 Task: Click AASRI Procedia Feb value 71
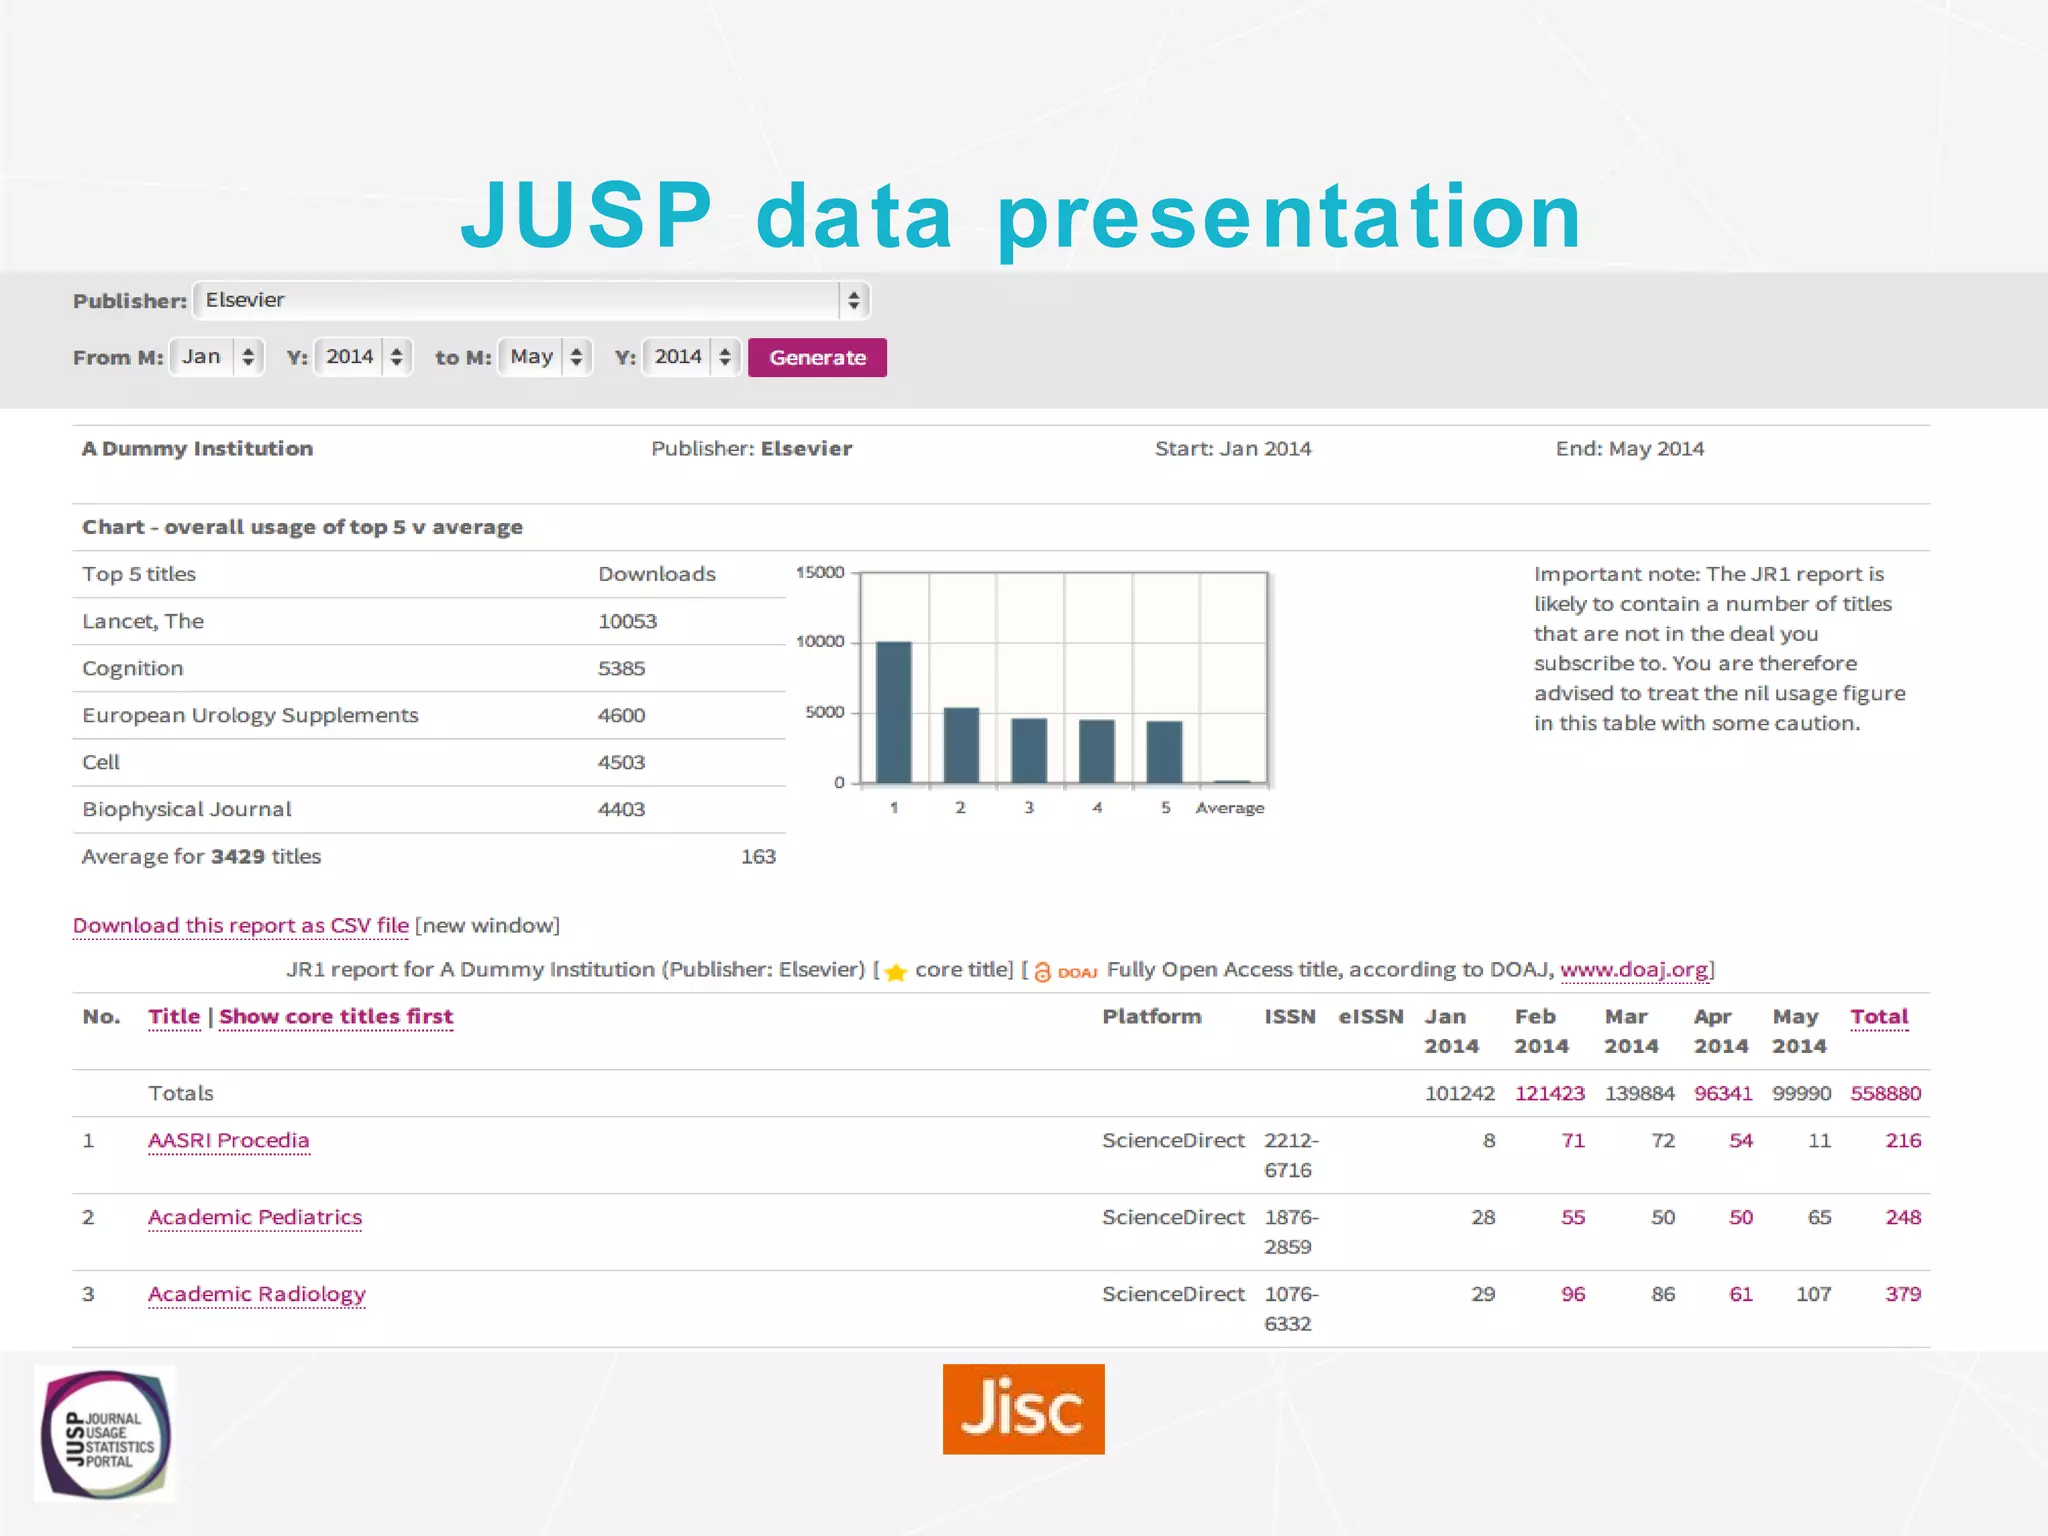tap(1573, 1141)
